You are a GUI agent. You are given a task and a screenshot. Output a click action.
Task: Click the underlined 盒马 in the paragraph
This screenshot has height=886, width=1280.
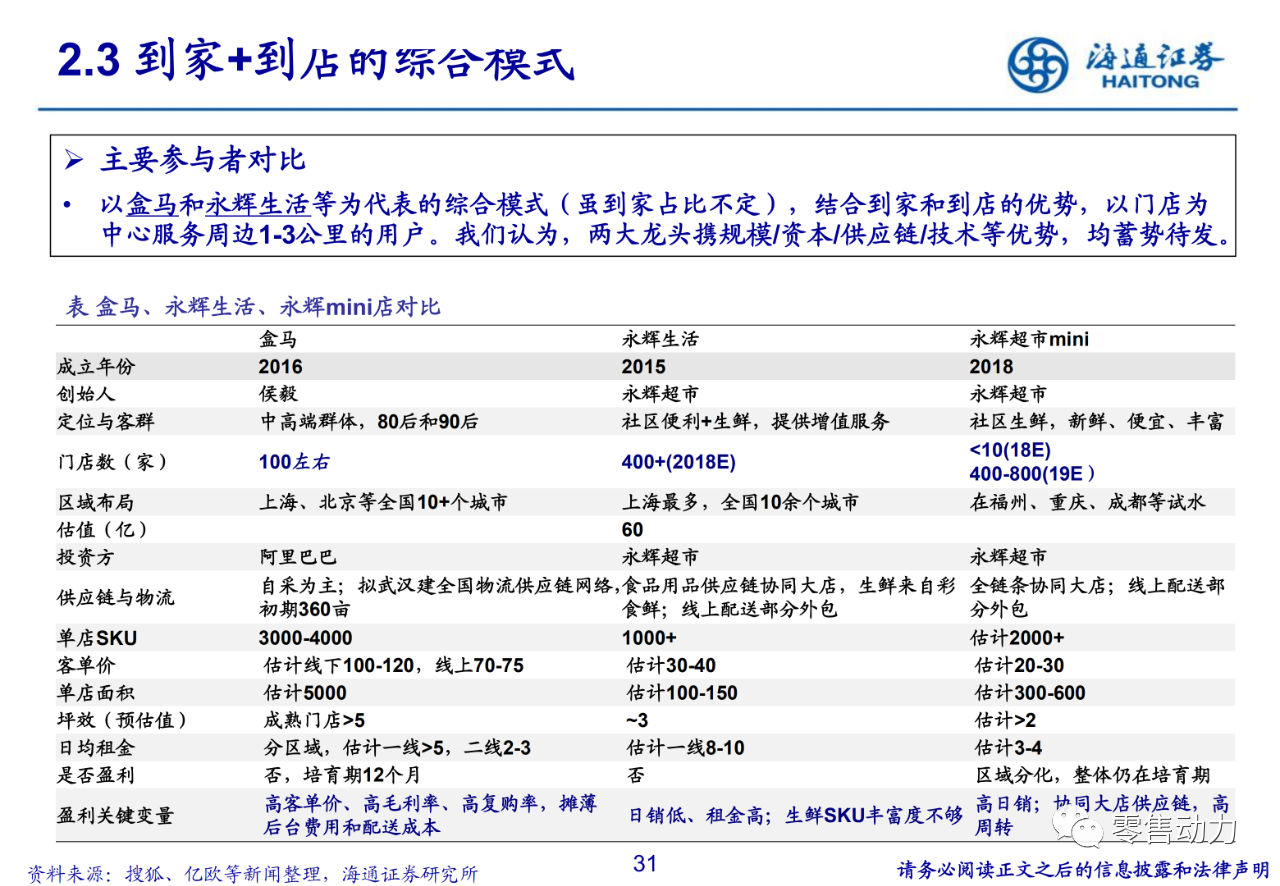click(x=151, y=205)
